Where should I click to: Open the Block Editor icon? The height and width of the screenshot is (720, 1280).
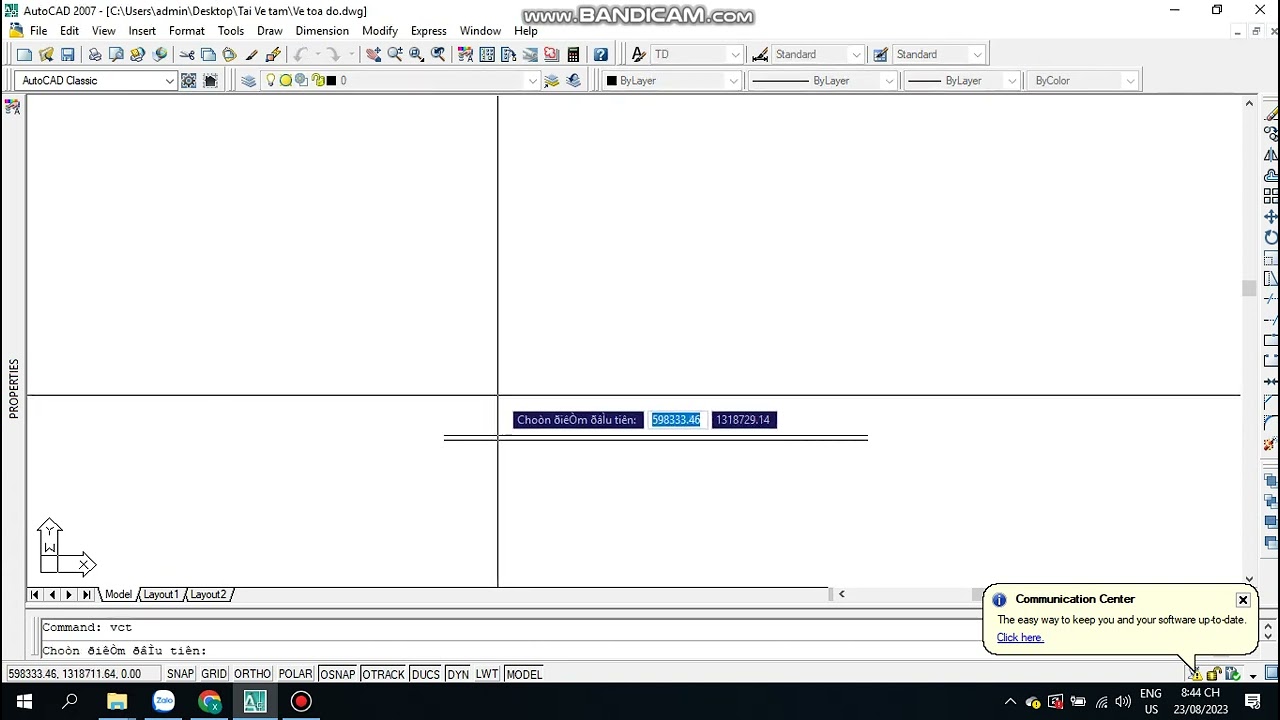point(273,54)
